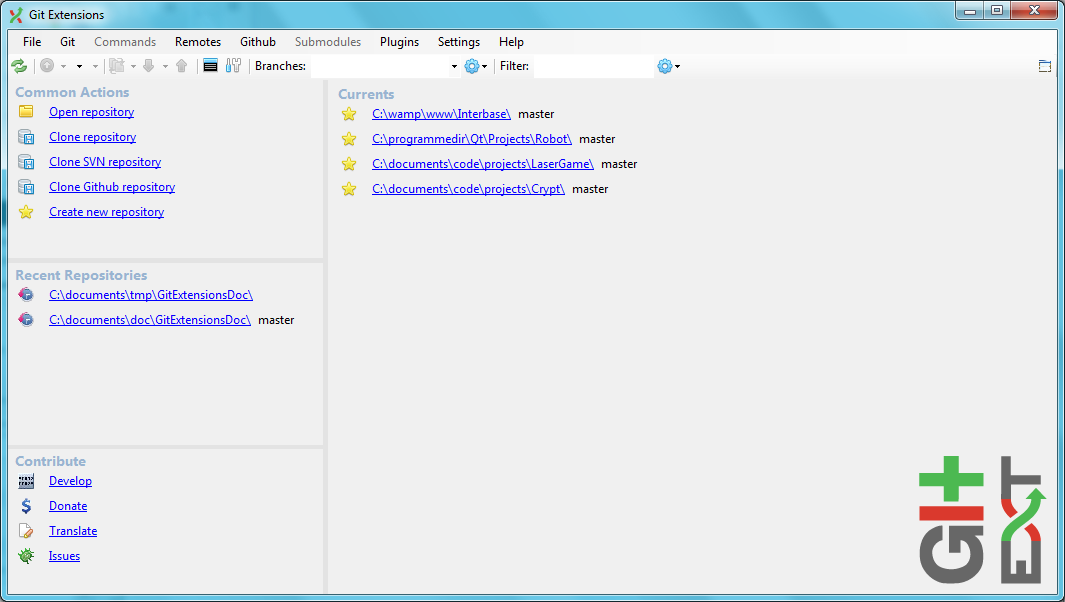
Task: Expand the Stash icon dropdown arrow
Action: tap(133, 67)
